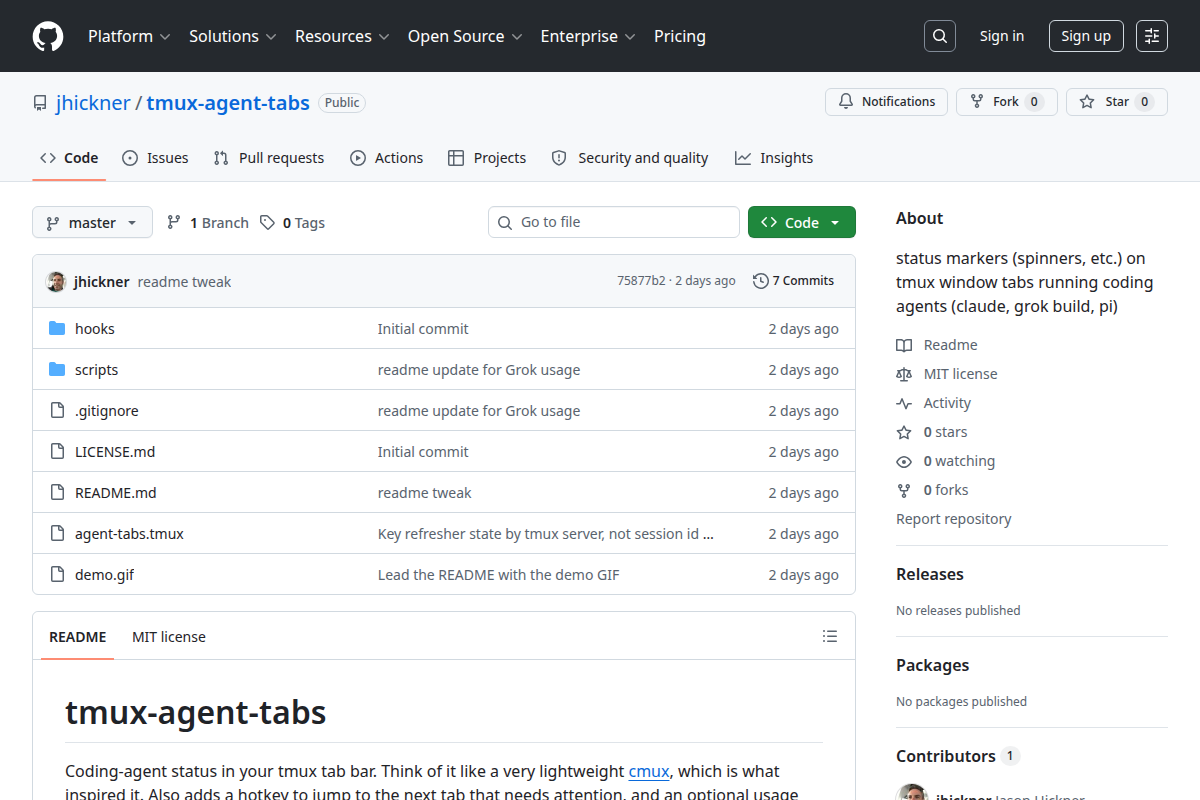Screen dimensions: 1200x800
Task: Open README outline list icon
Action: [829, 636]
